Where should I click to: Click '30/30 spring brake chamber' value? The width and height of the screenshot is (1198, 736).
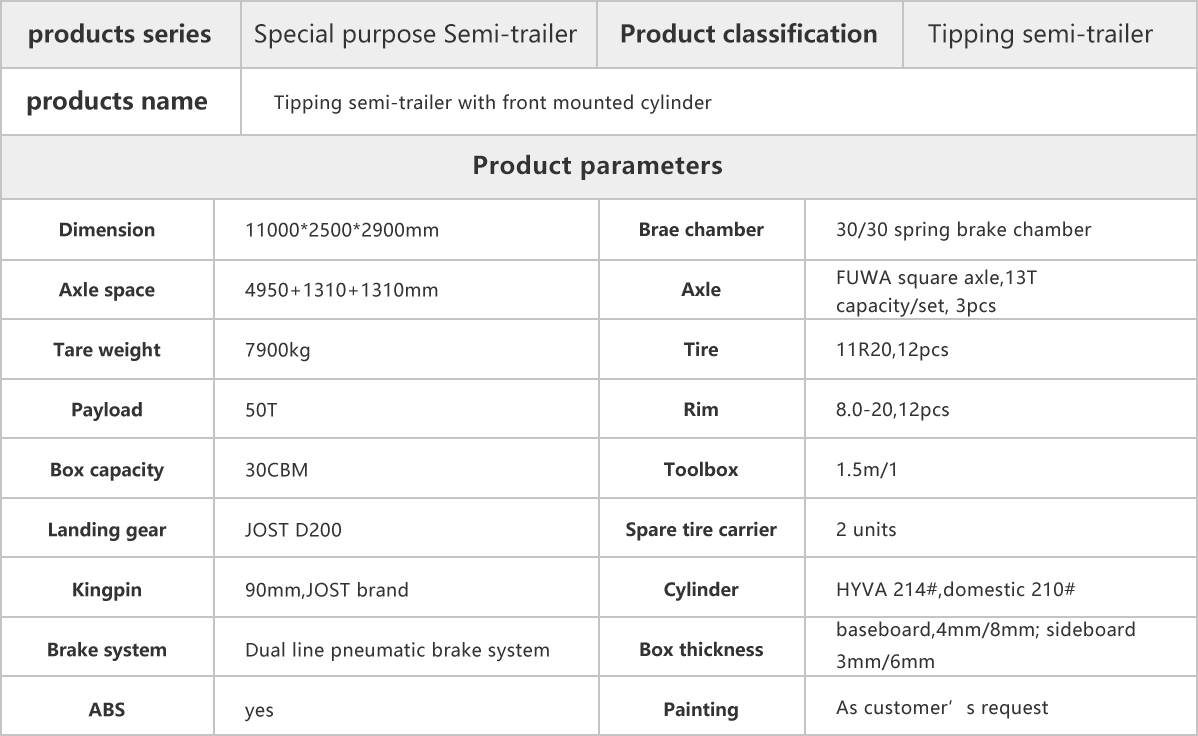[963, 230]
